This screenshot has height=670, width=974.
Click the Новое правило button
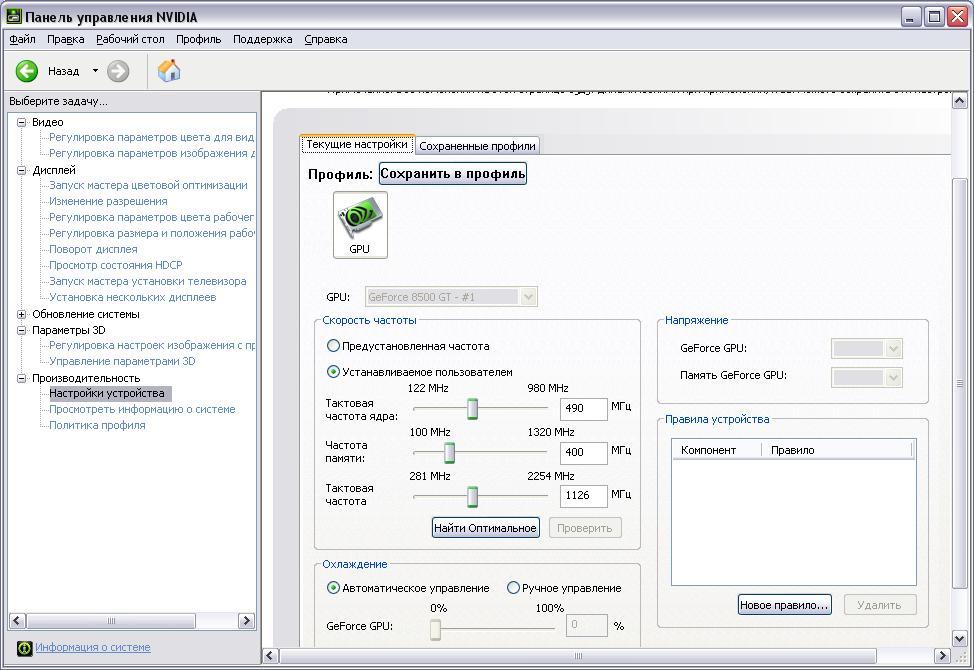(x=784, y=605)
